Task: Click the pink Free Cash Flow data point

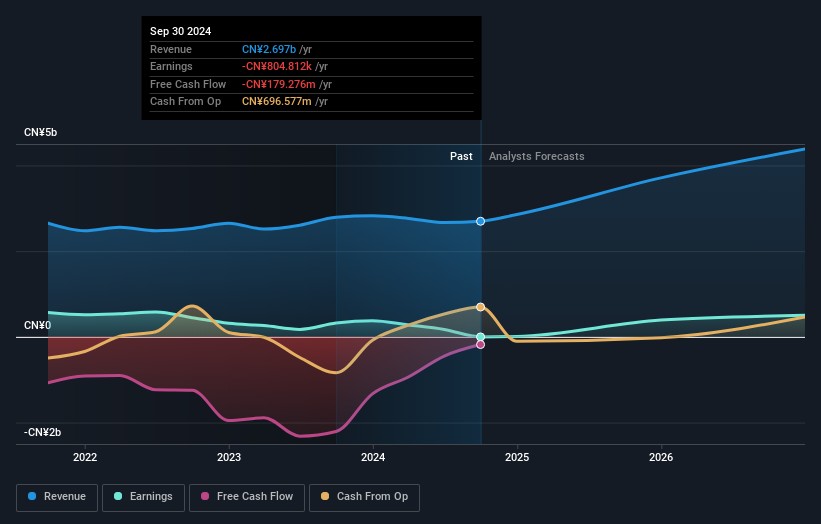Action: tap(480, 344)
